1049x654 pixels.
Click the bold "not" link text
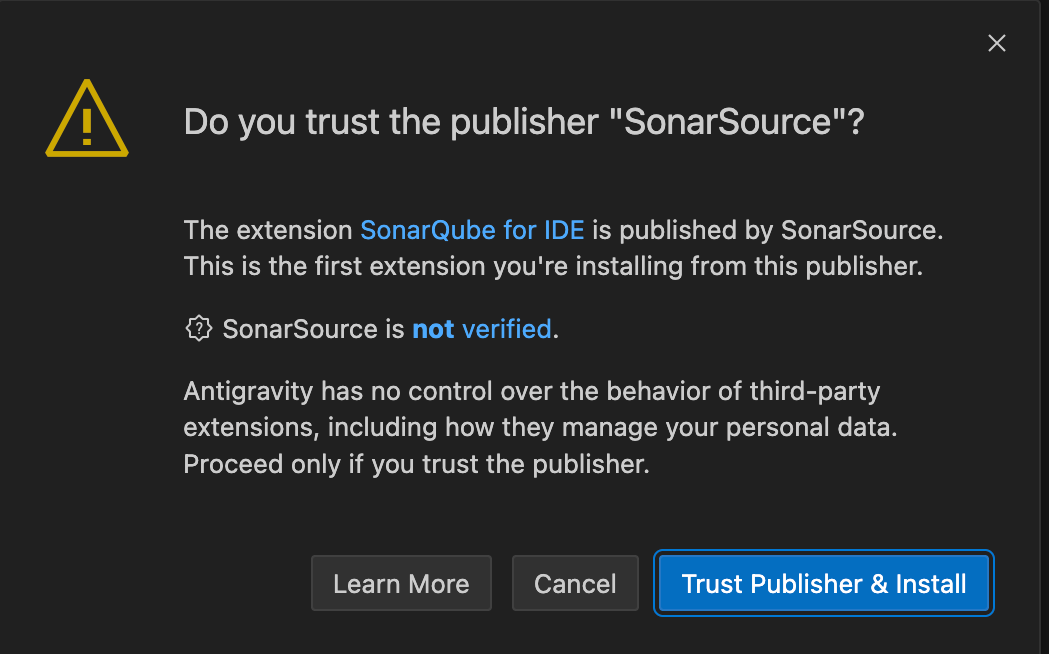pos(433,329)
